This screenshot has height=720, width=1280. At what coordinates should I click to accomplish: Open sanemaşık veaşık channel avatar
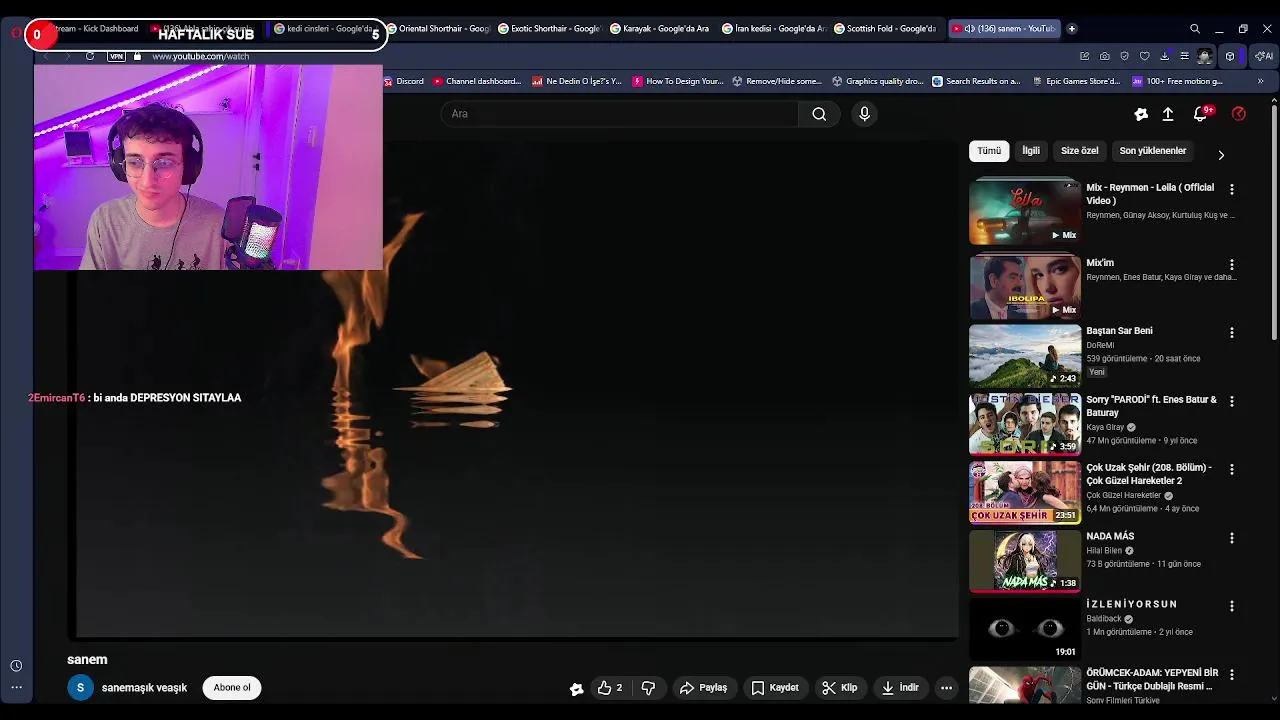click(80, 688)
